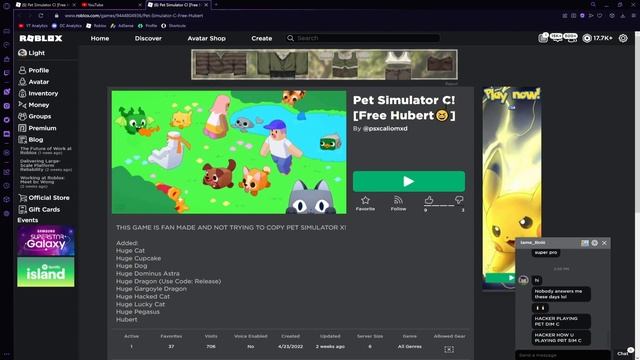Screen dimensions: 640x360
Task: Open Official Store in the sidebar
Action: 44,198
